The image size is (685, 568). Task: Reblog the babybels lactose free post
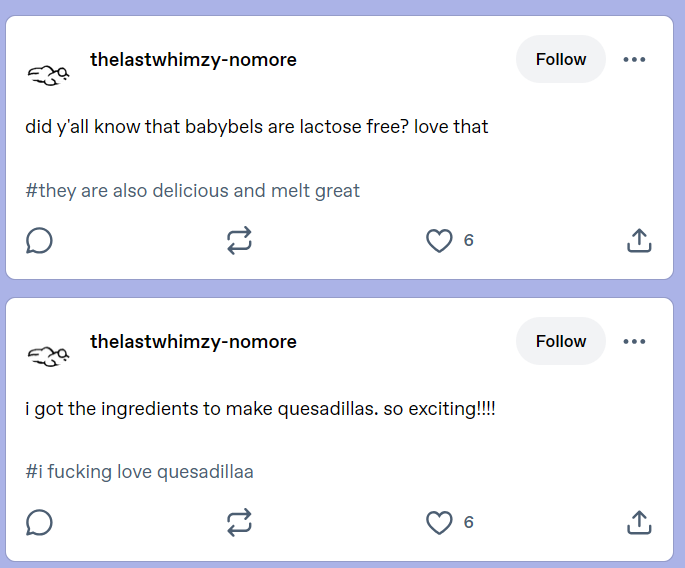click(239, 240)
